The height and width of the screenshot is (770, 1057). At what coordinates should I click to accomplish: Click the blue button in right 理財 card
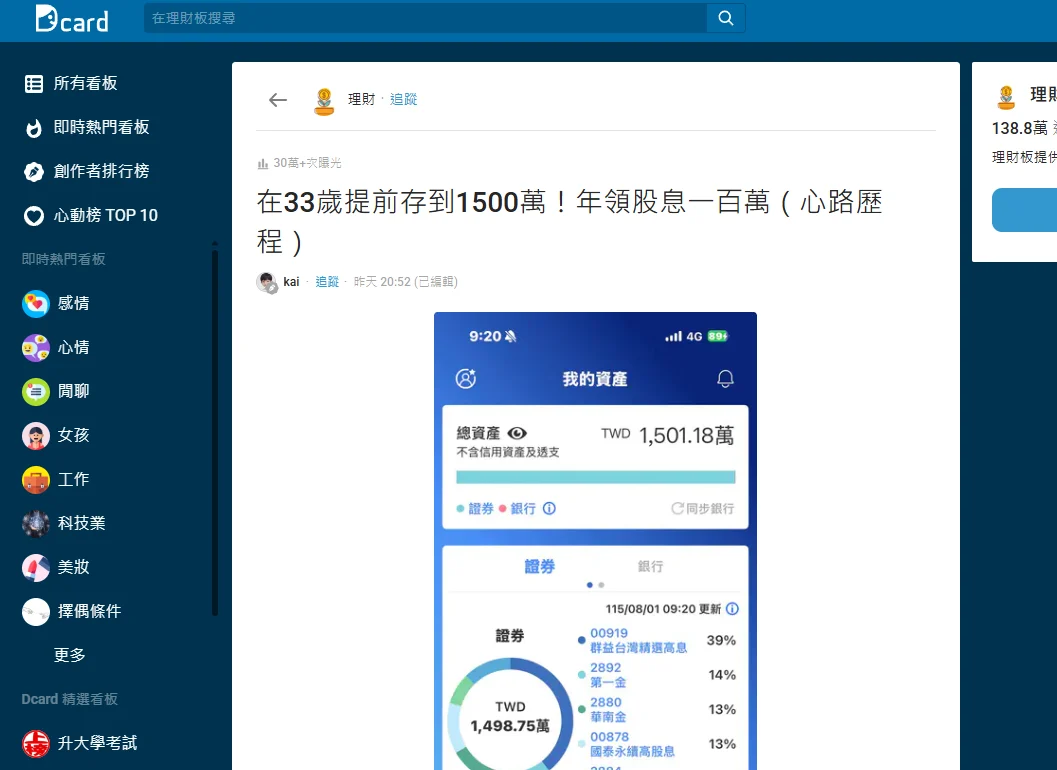pos(1024,210)
